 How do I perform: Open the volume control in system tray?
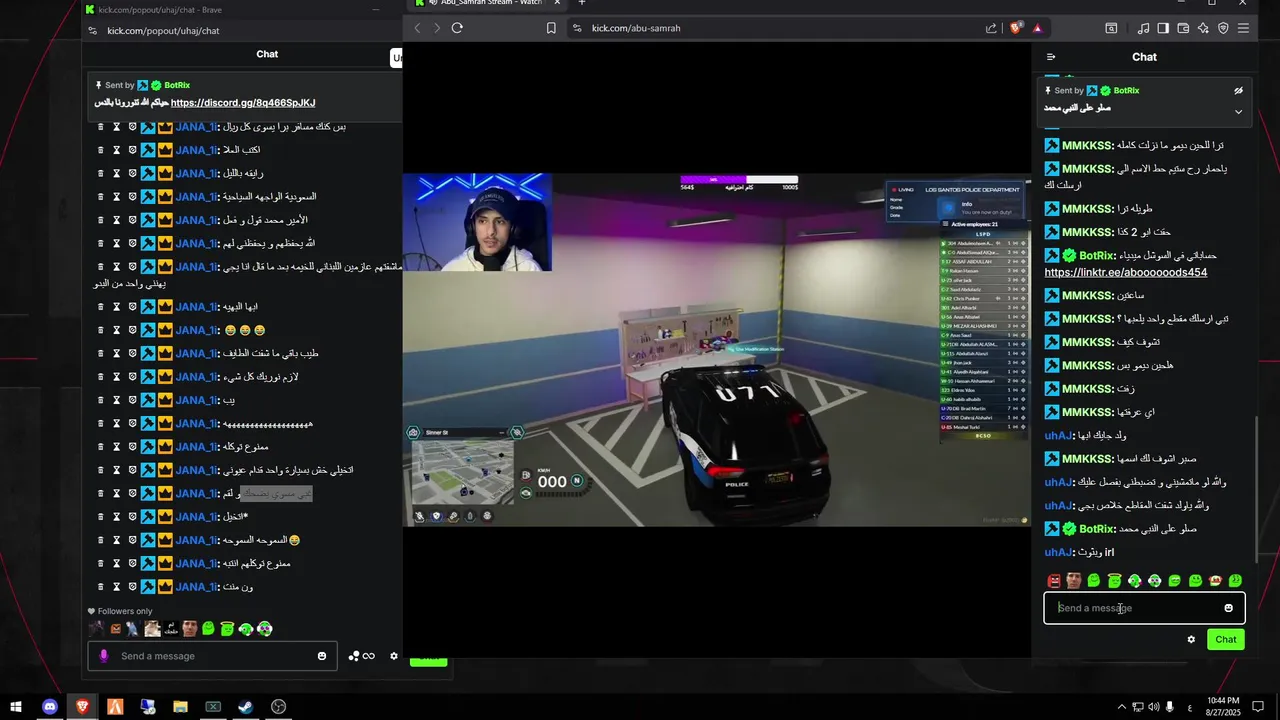click(1153, 707)
